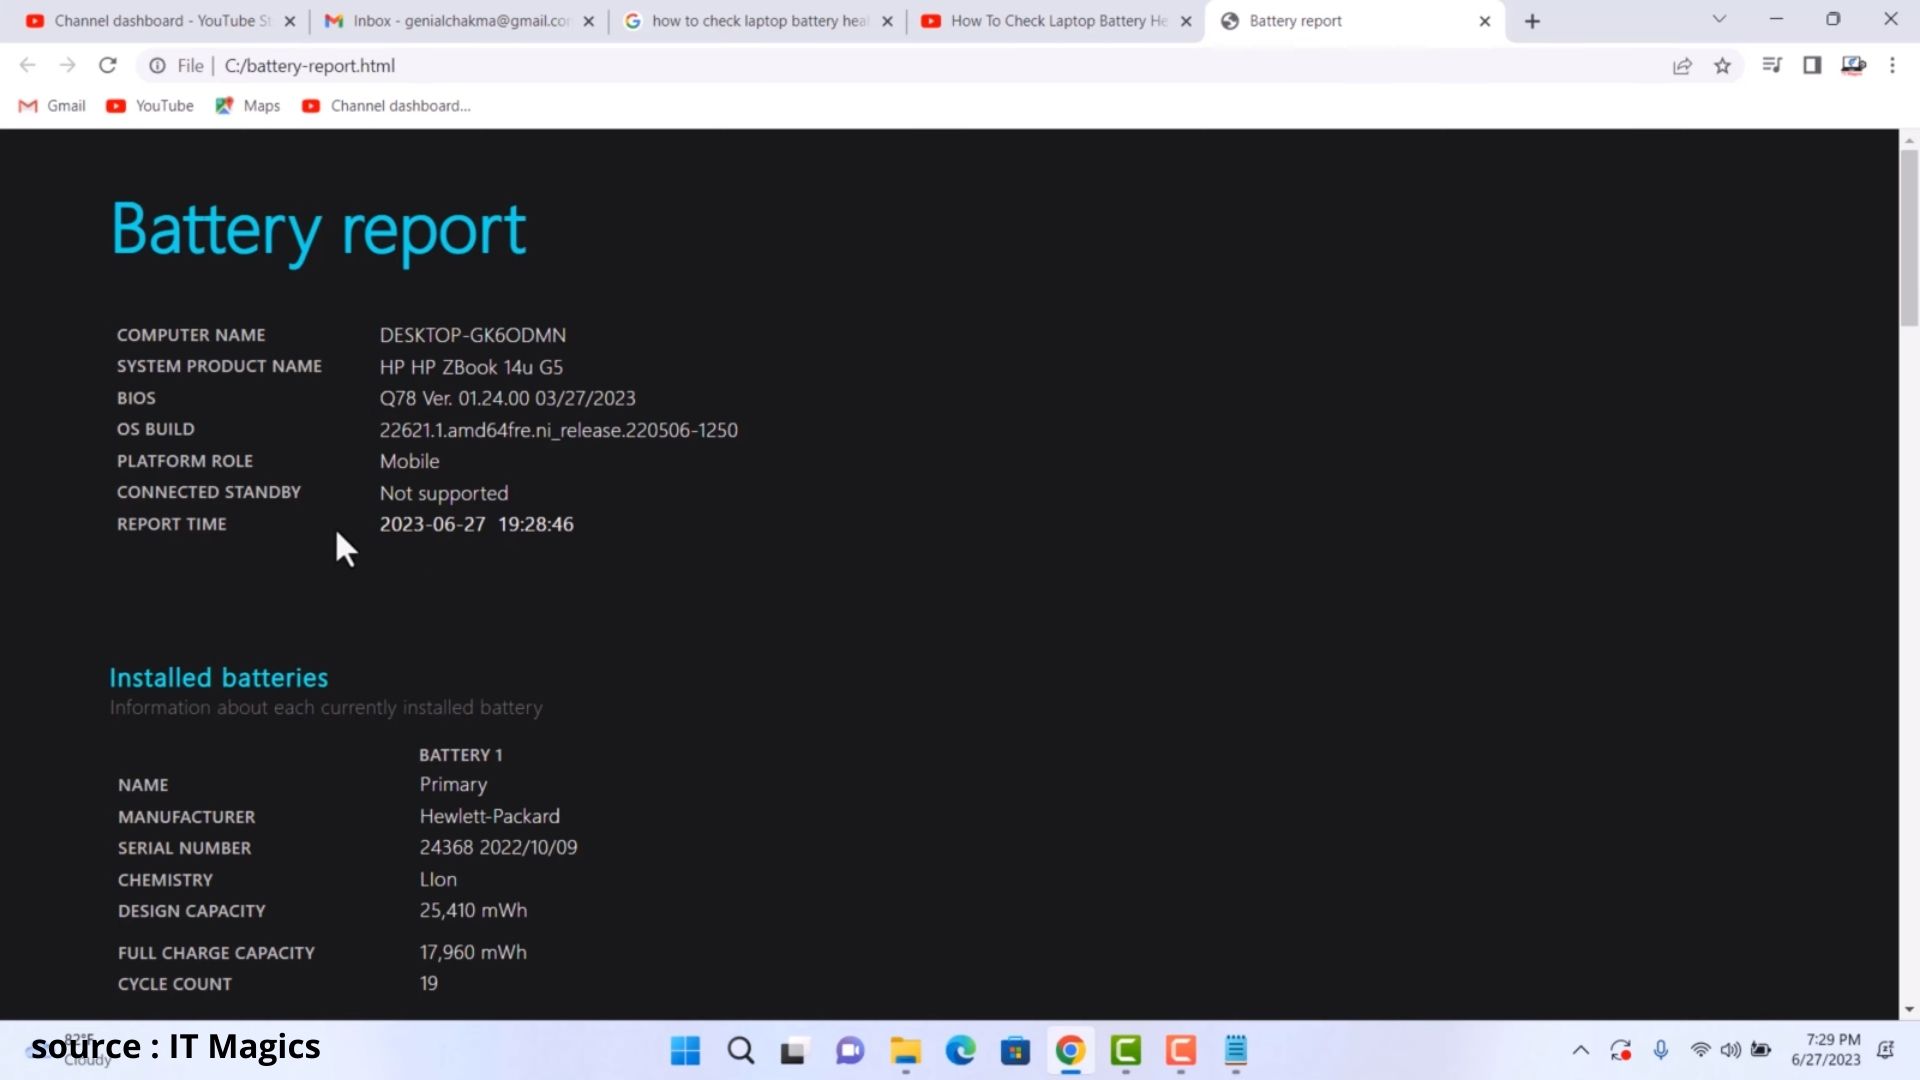Image resolution: width=1920 pixels, height=1080 pixels.
Task: Open the Windows Start menu
Action: pos(685,1051)
